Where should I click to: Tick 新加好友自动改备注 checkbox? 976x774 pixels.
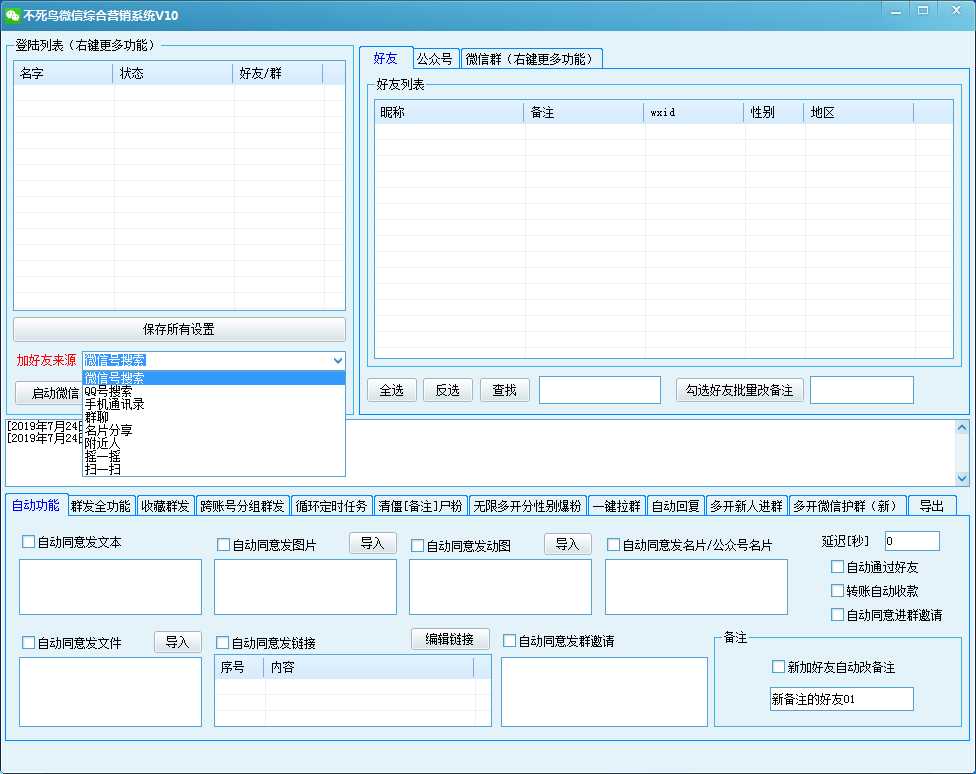[x=779, y=667]
